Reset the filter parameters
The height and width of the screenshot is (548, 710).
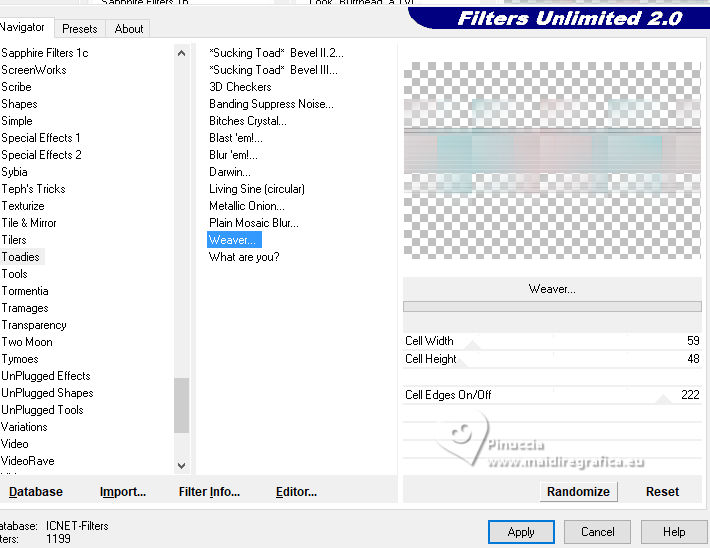[x=662, y=491]
